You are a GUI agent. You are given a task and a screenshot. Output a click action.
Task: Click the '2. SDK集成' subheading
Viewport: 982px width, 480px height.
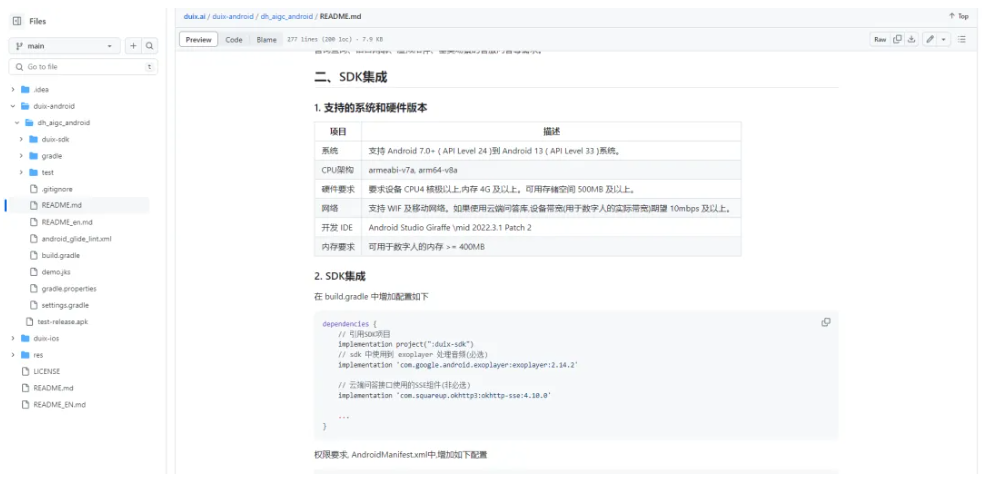click(339, 276)
